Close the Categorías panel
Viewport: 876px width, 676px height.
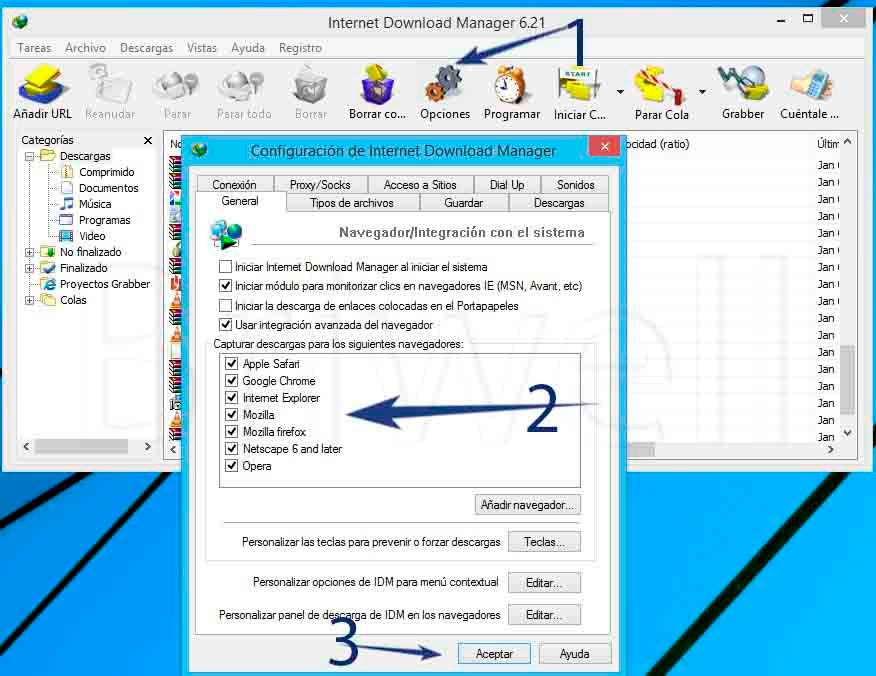tap(147, 140)
